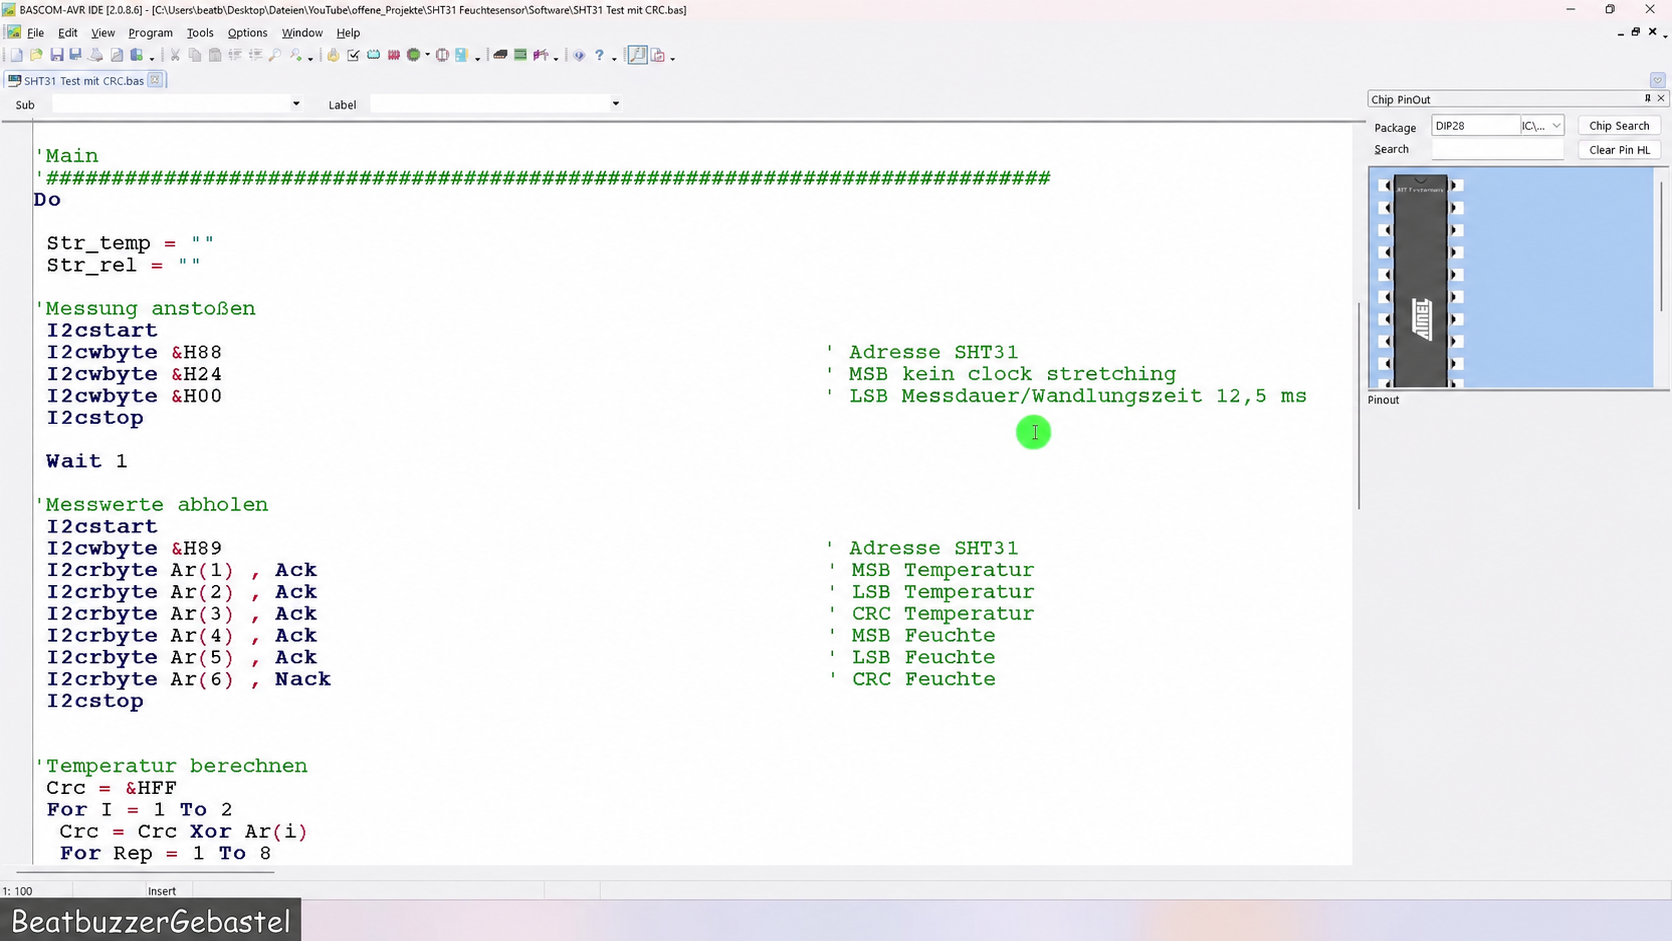Cut selection with the scissors icon
Image resolution: width=1672 pixels, height=941 pixels.
[175, 55]
